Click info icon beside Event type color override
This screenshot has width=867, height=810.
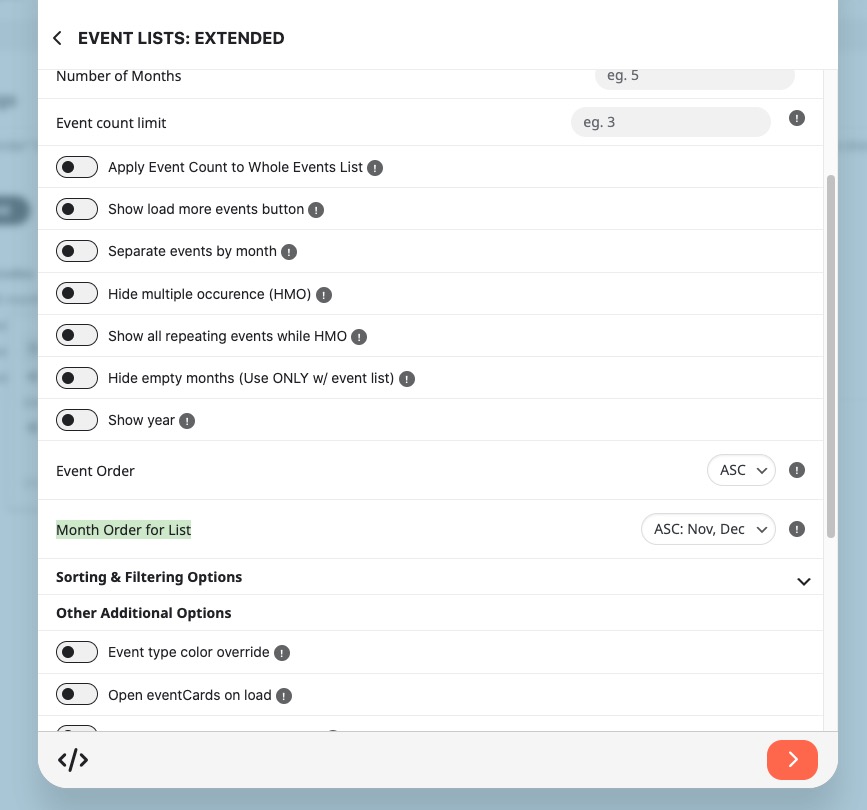[282, 654]
